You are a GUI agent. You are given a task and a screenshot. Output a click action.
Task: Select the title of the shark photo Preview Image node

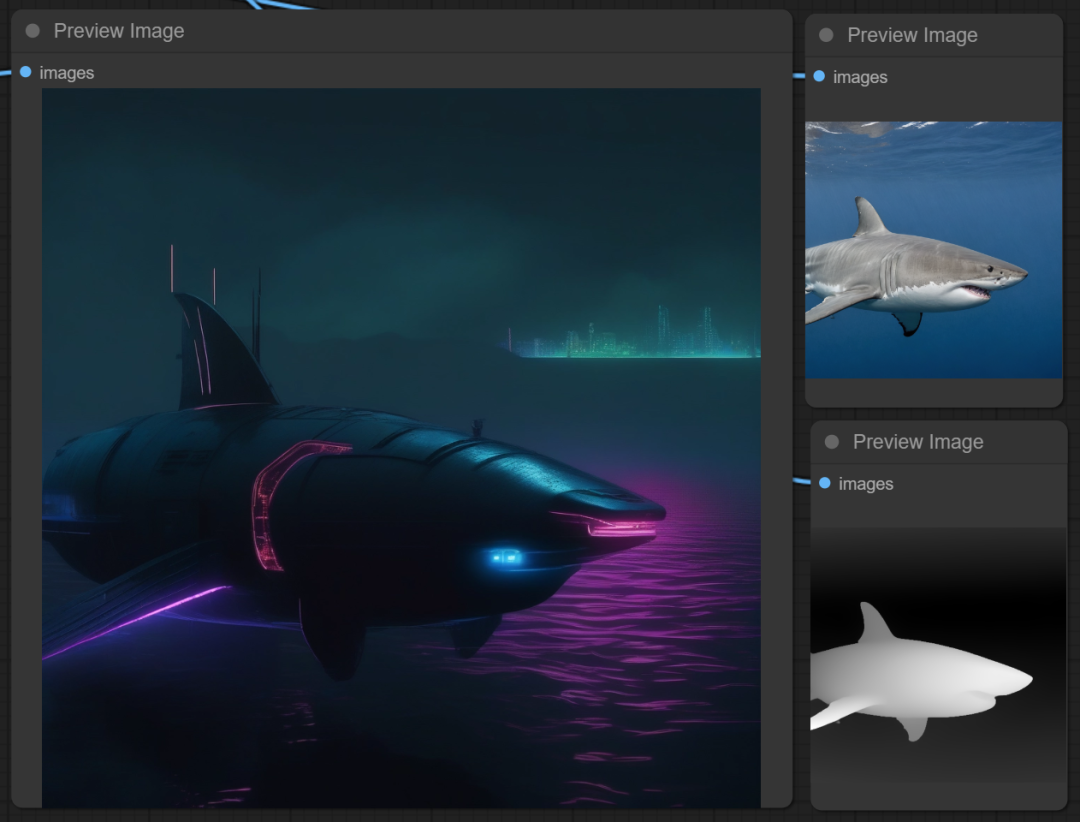click(912, 35)
